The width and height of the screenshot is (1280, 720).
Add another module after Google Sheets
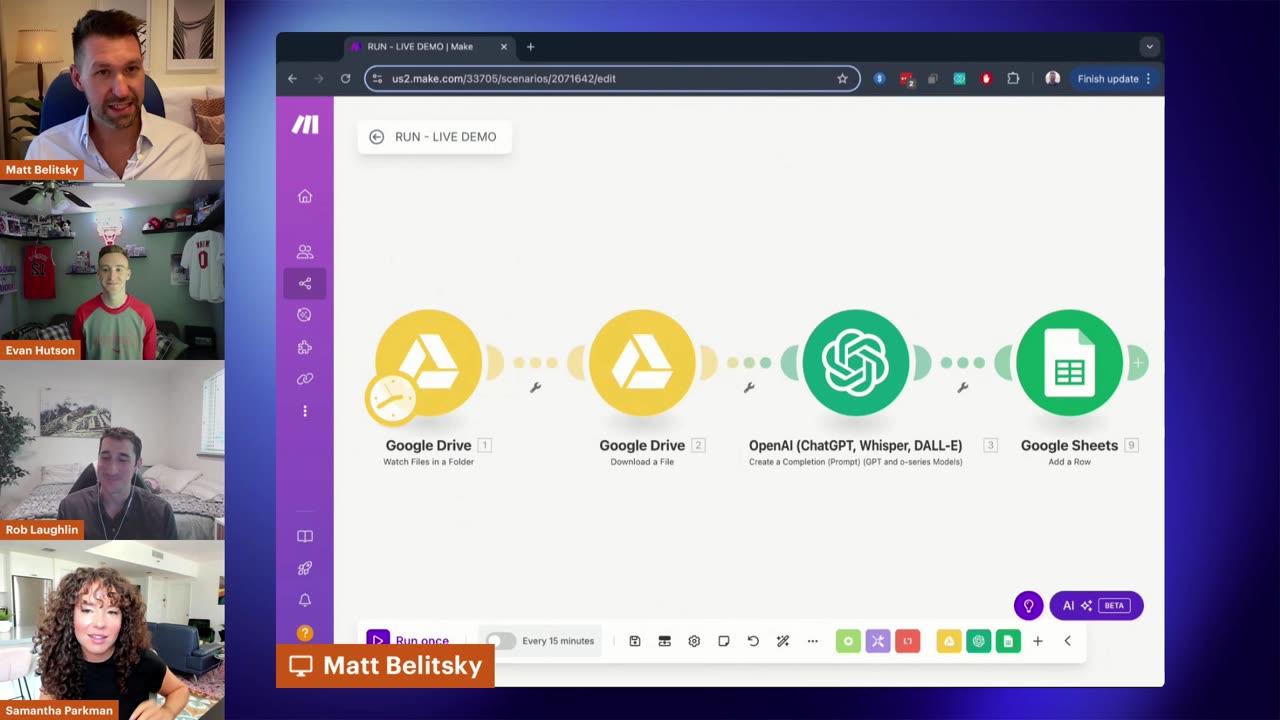1138,363
